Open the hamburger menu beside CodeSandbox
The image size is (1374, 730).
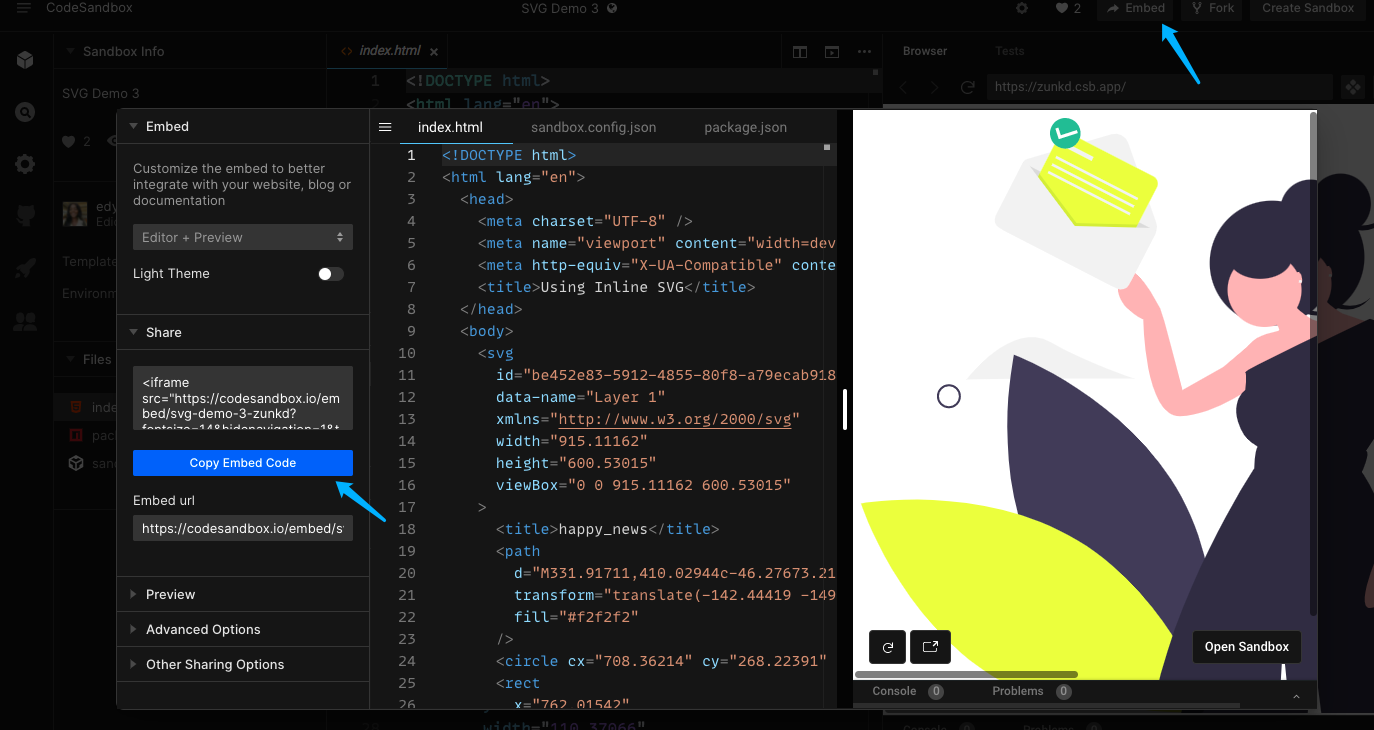tap(24, 8)
